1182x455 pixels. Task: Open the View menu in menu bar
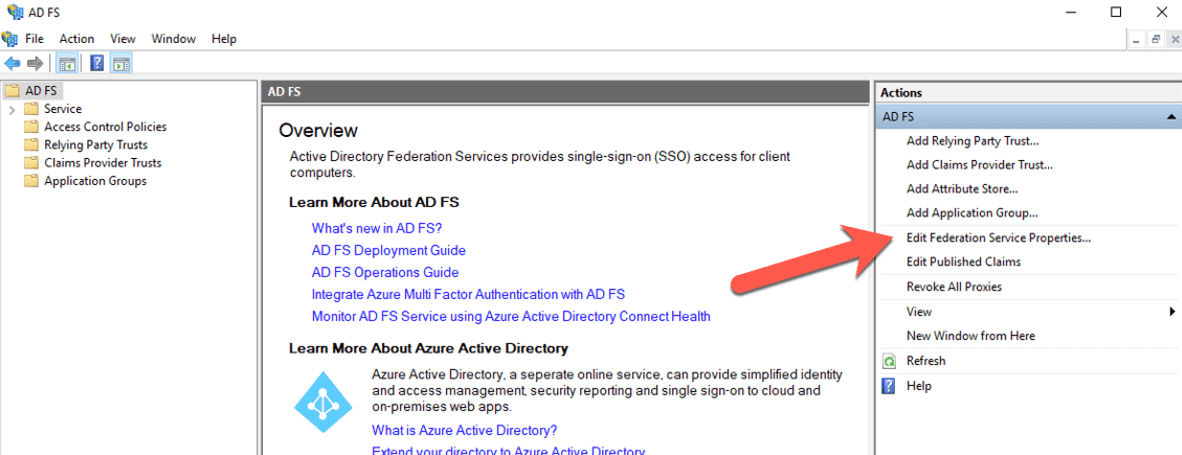[x=123, y=38]
